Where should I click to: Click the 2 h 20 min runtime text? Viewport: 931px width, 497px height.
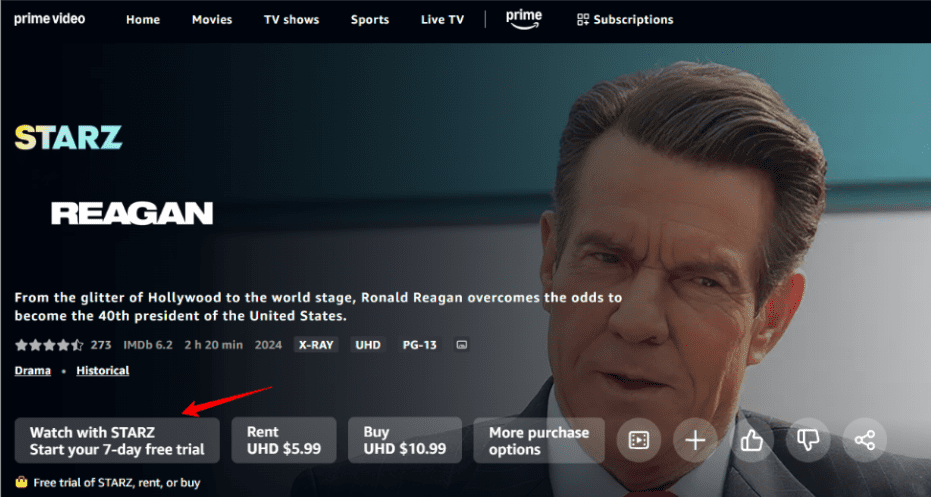tap(213, 345)
